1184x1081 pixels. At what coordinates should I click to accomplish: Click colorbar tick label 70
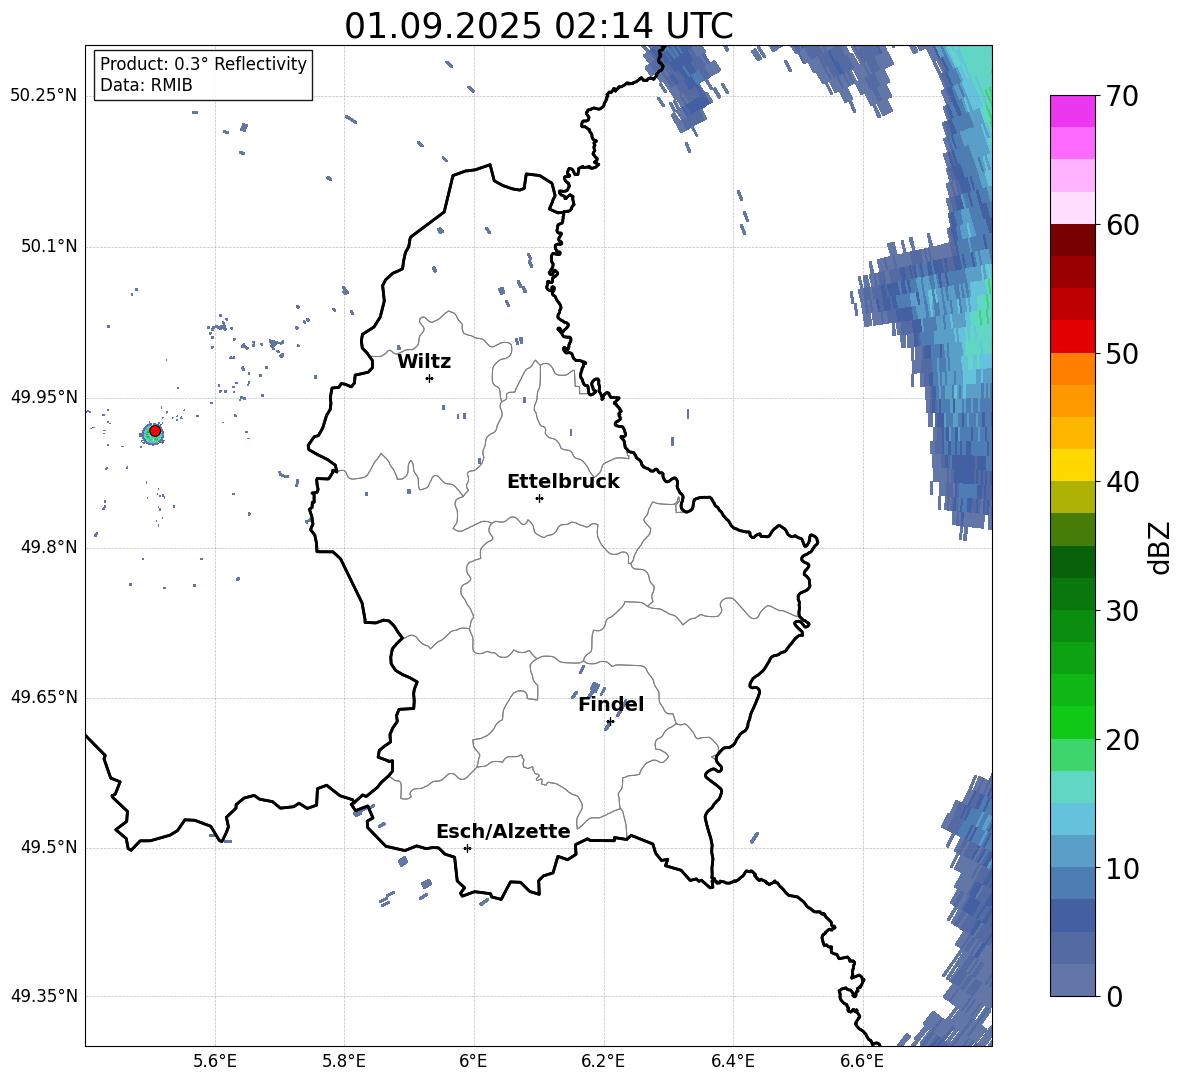pyautogui.click(x=1121, y=96)
